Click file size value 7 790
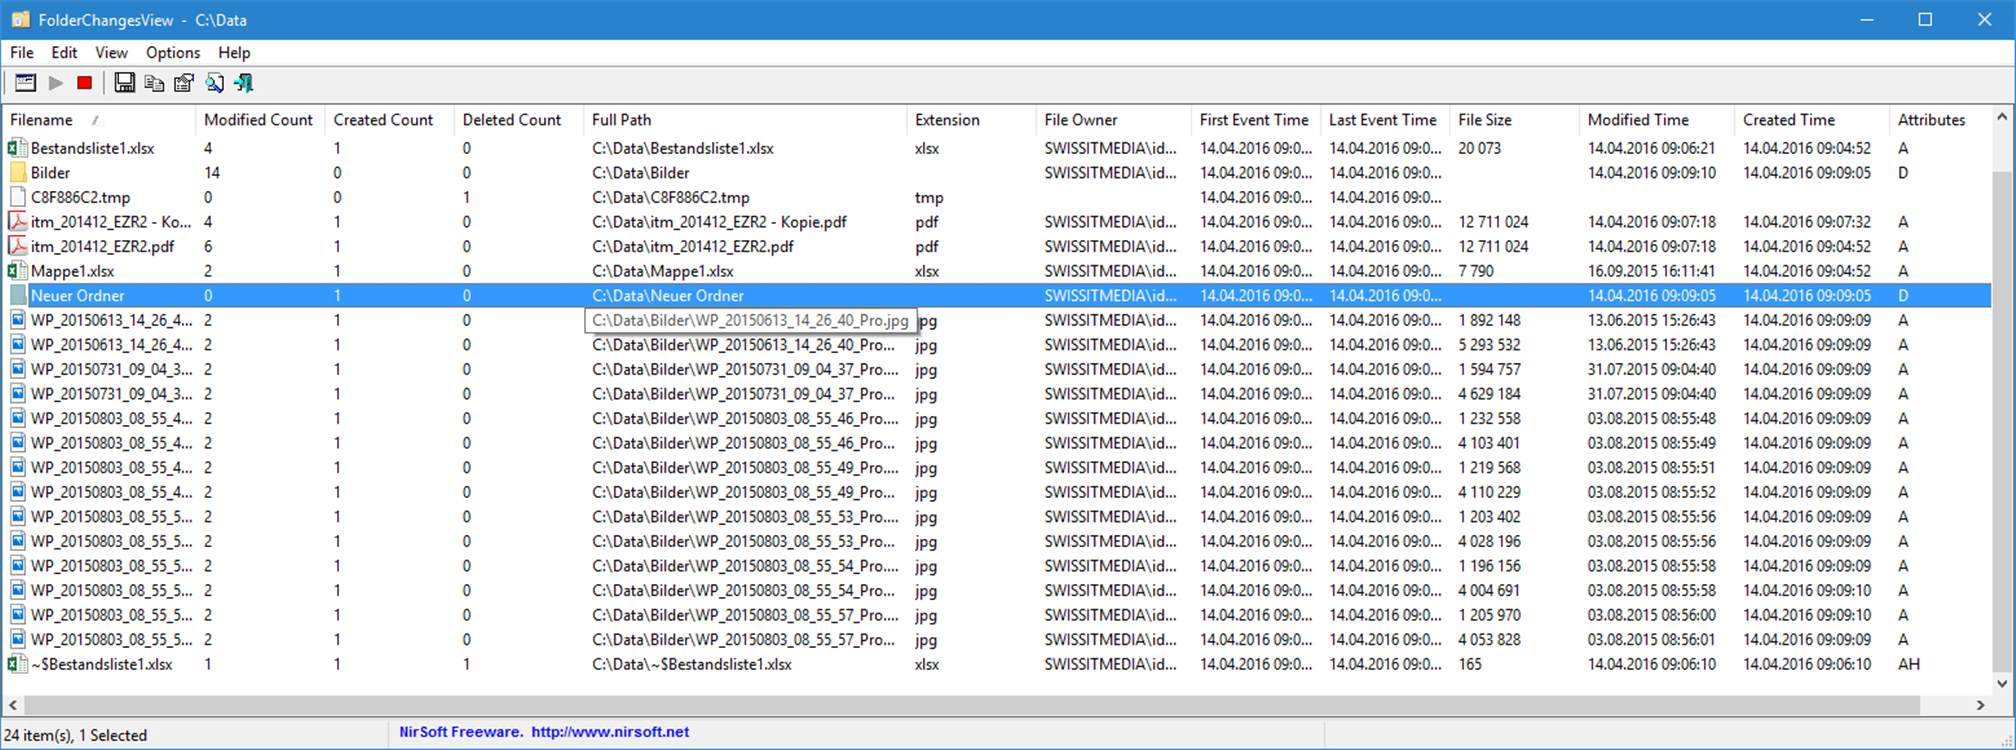This screenshot has height=750, width=2016. [x=1476, y=271]
